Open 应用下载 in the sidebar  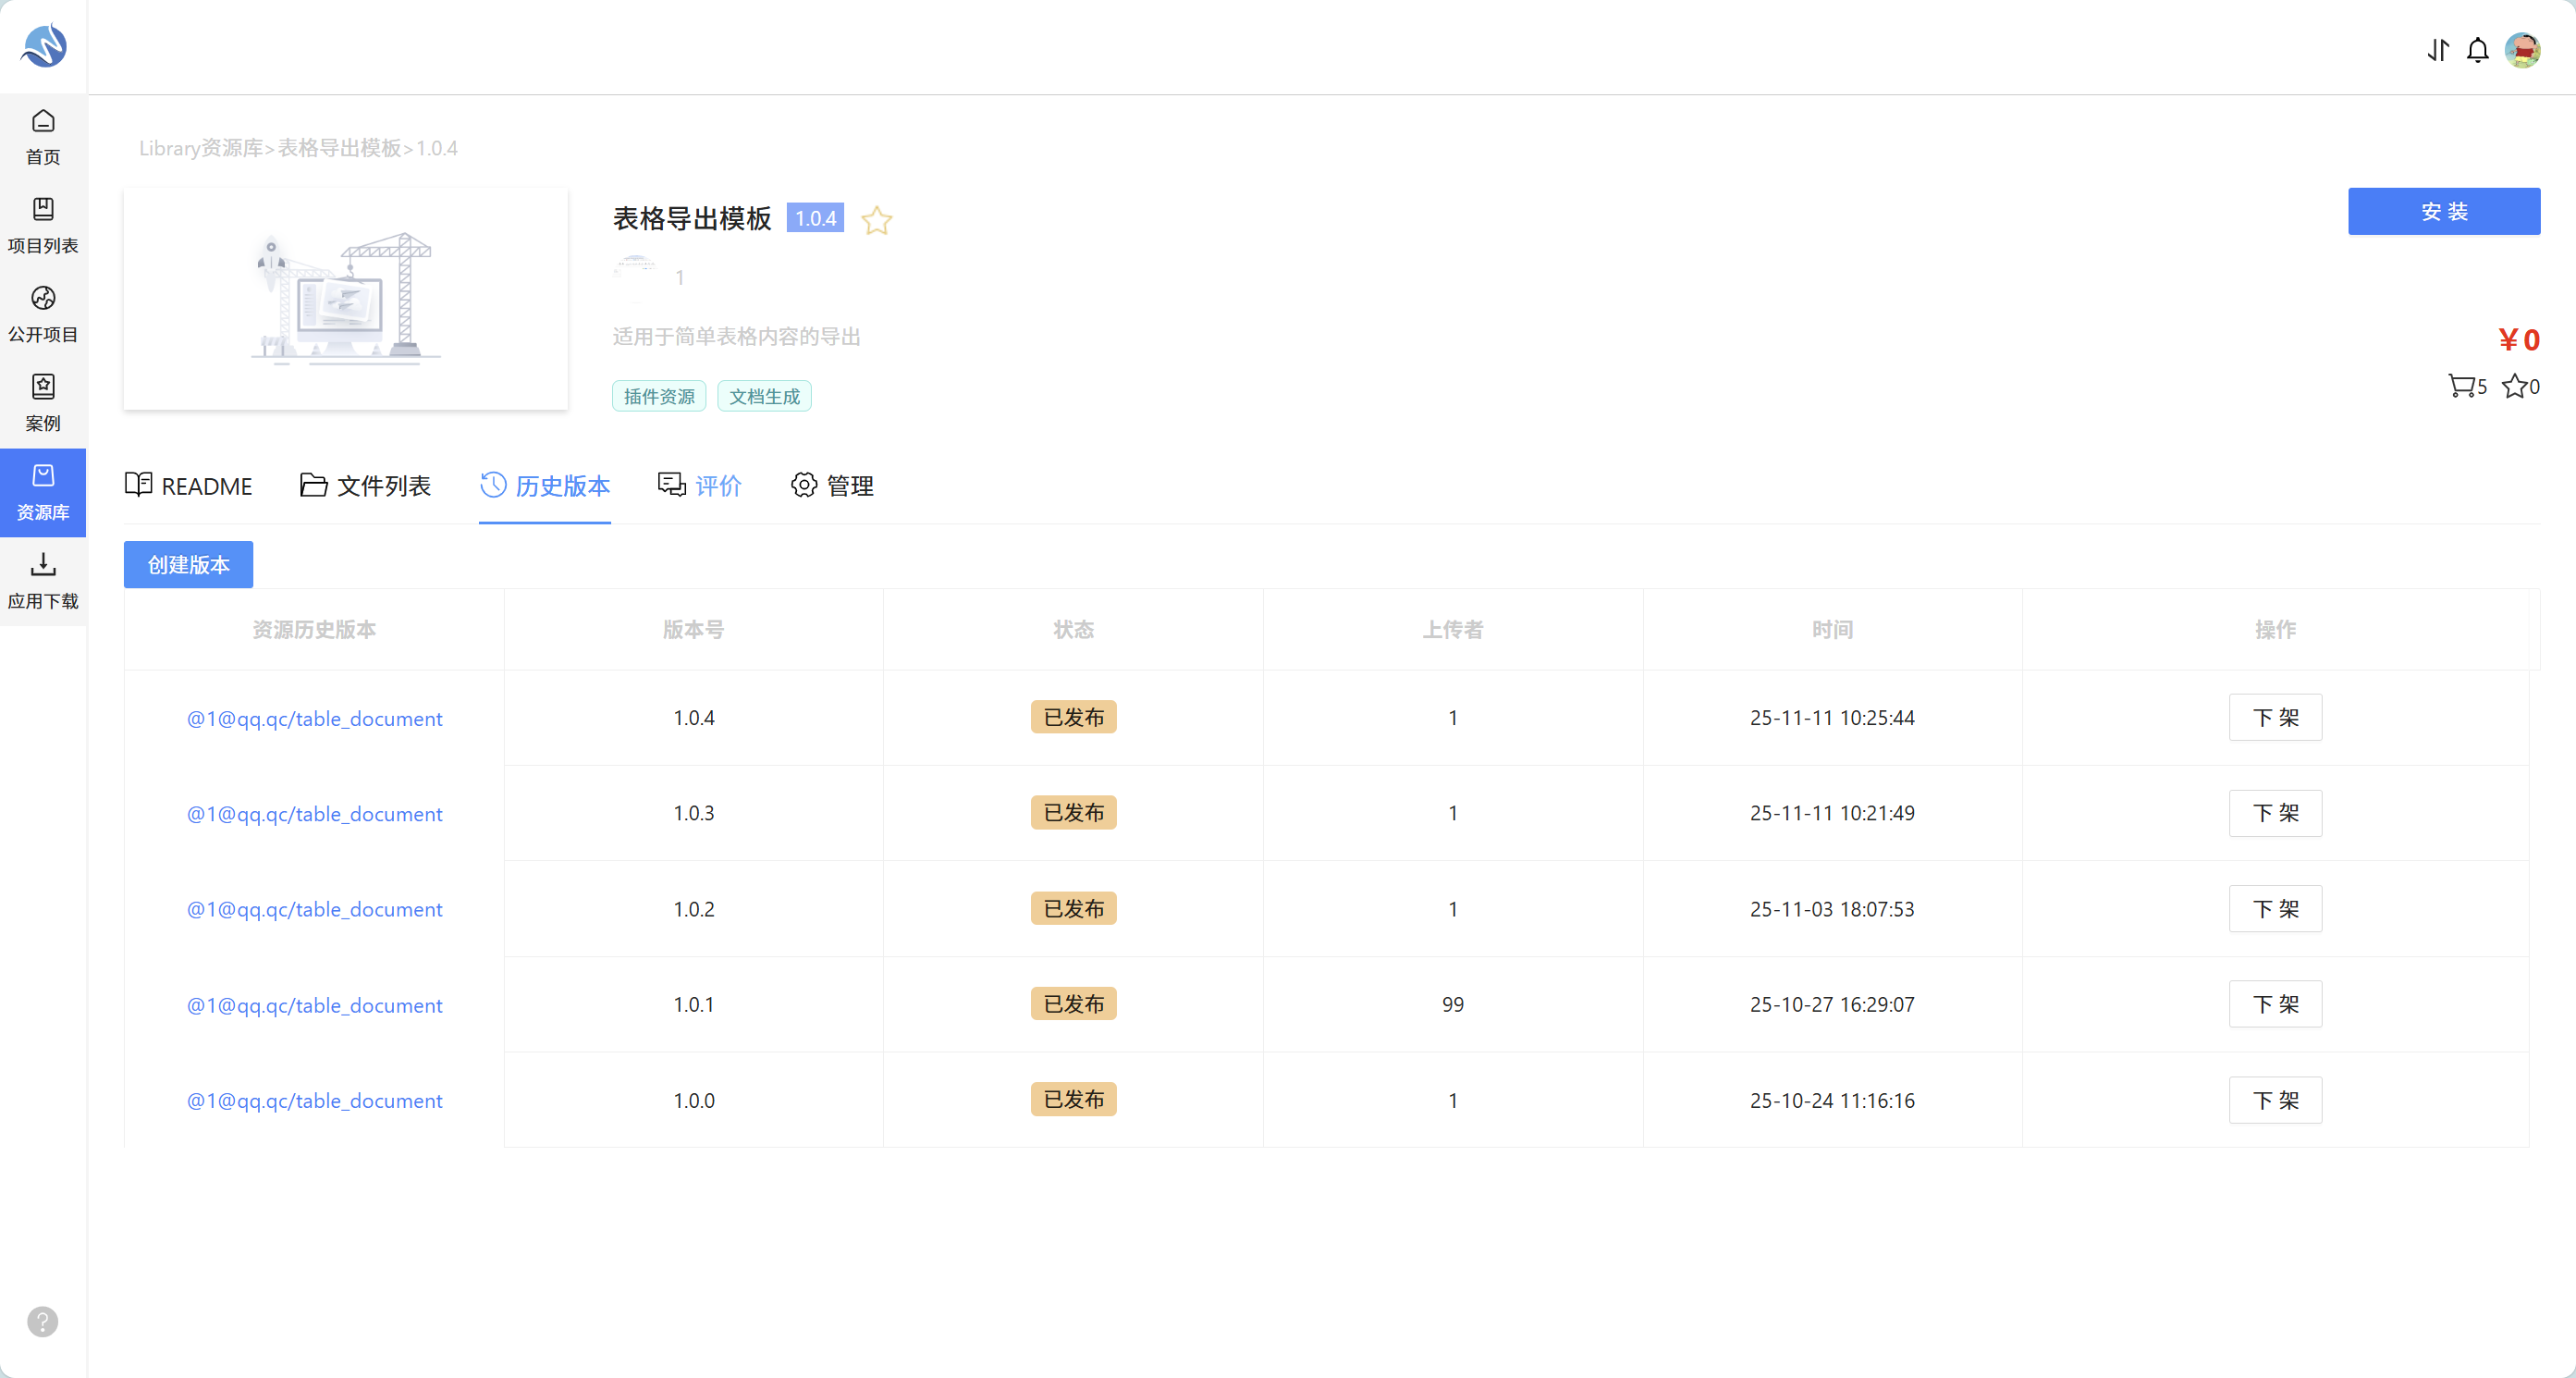(x=43, y=581)
